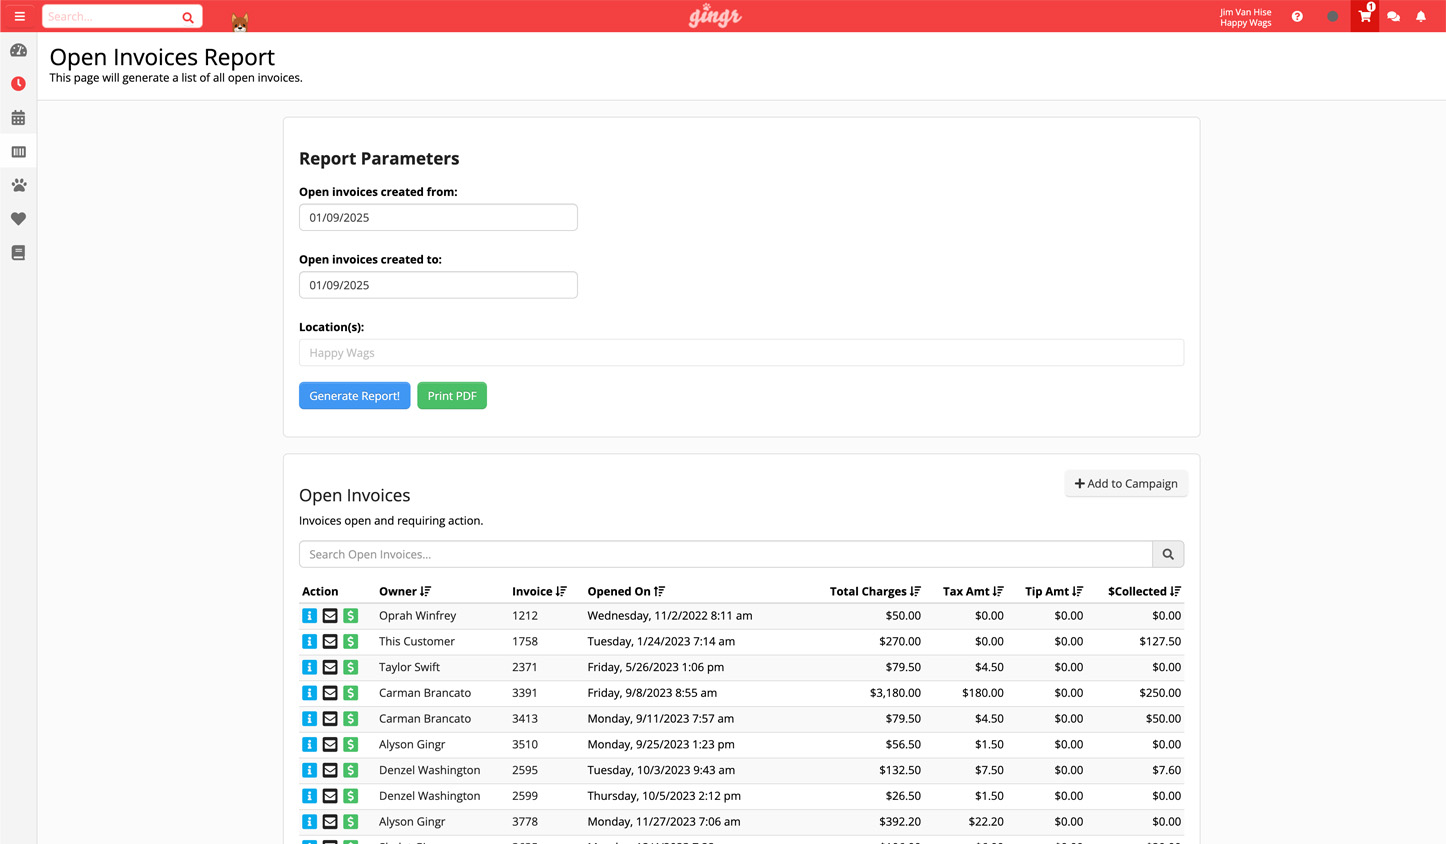Click the help question mark icon
The image size is (1446, 844).
[x=1297, y=17]
